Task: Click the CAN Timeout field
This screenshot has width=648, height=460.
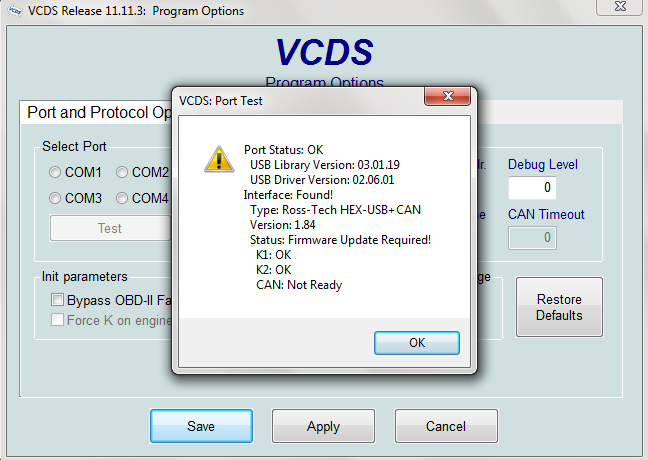Action: pyautogui.click(x=532, y=237)
